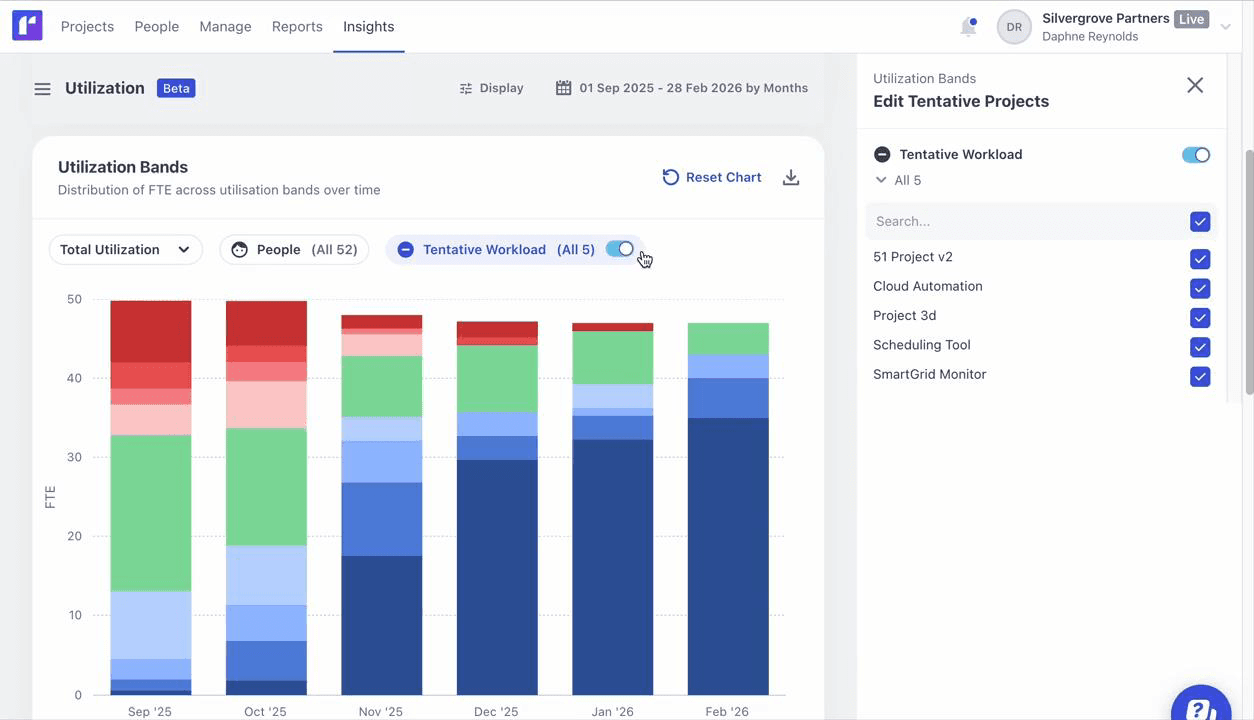Click the Display button label

coord(501,88)
